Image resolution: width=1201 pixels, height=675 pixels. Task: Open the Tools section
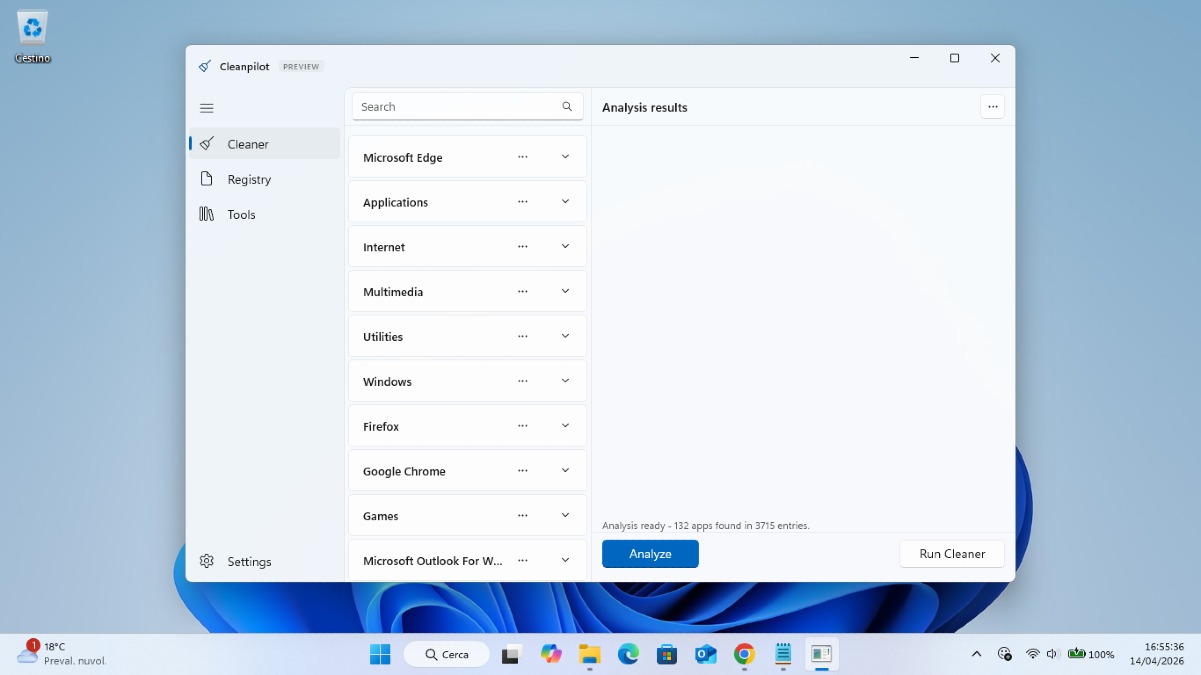pos(241,214)
